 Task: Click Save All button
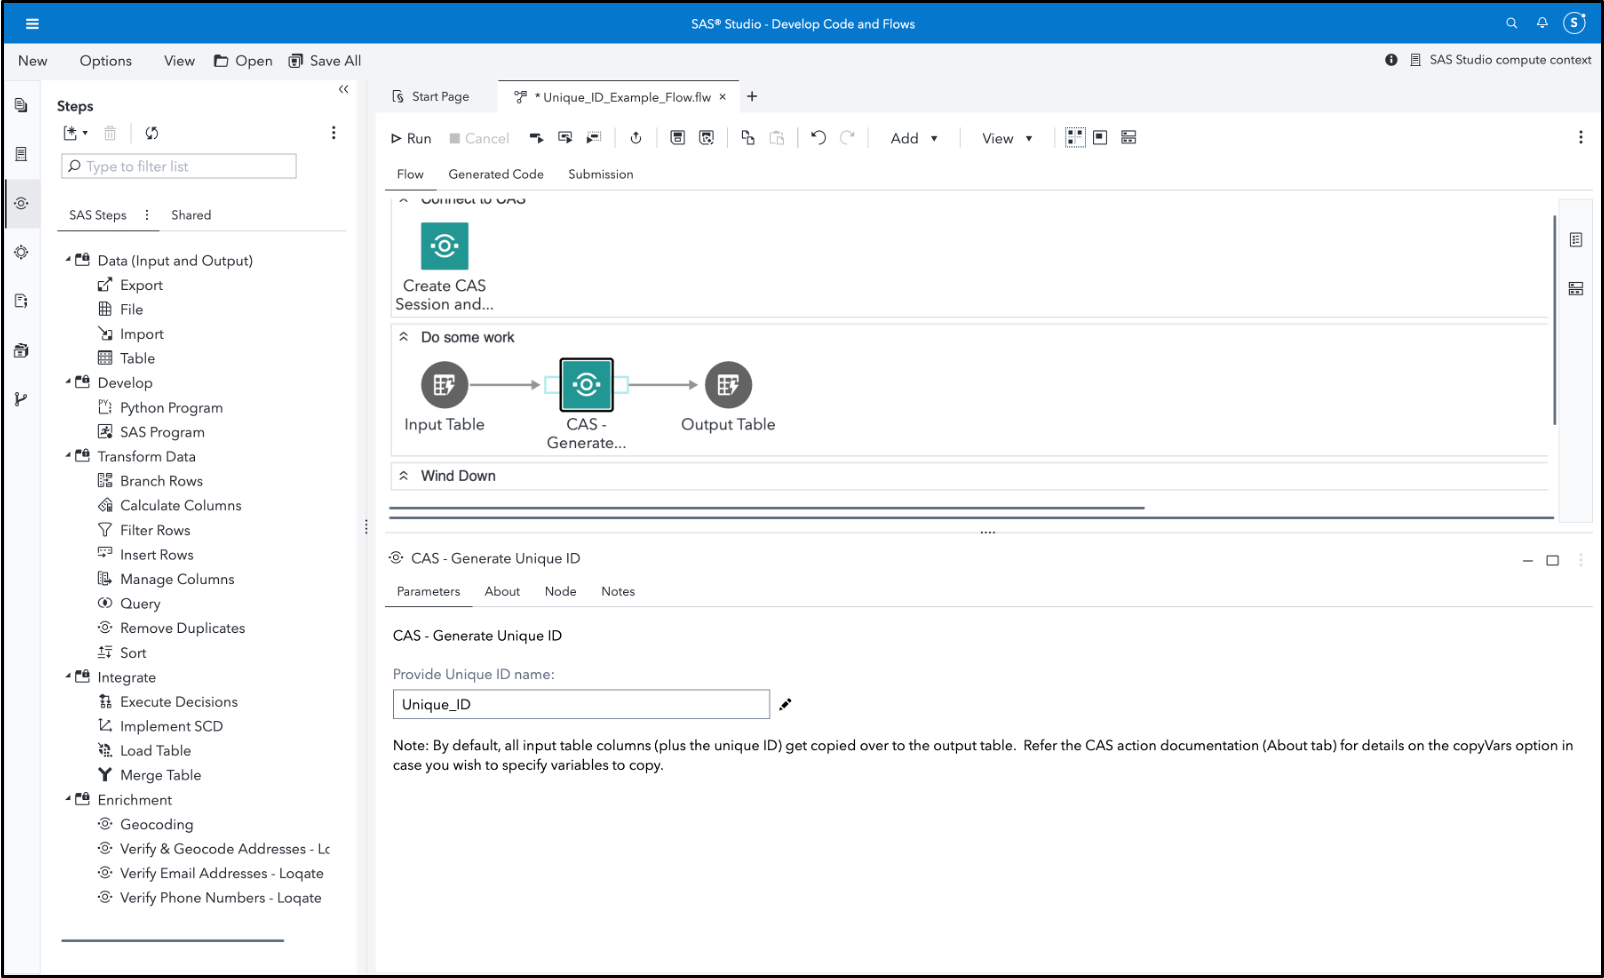[325, 61]
